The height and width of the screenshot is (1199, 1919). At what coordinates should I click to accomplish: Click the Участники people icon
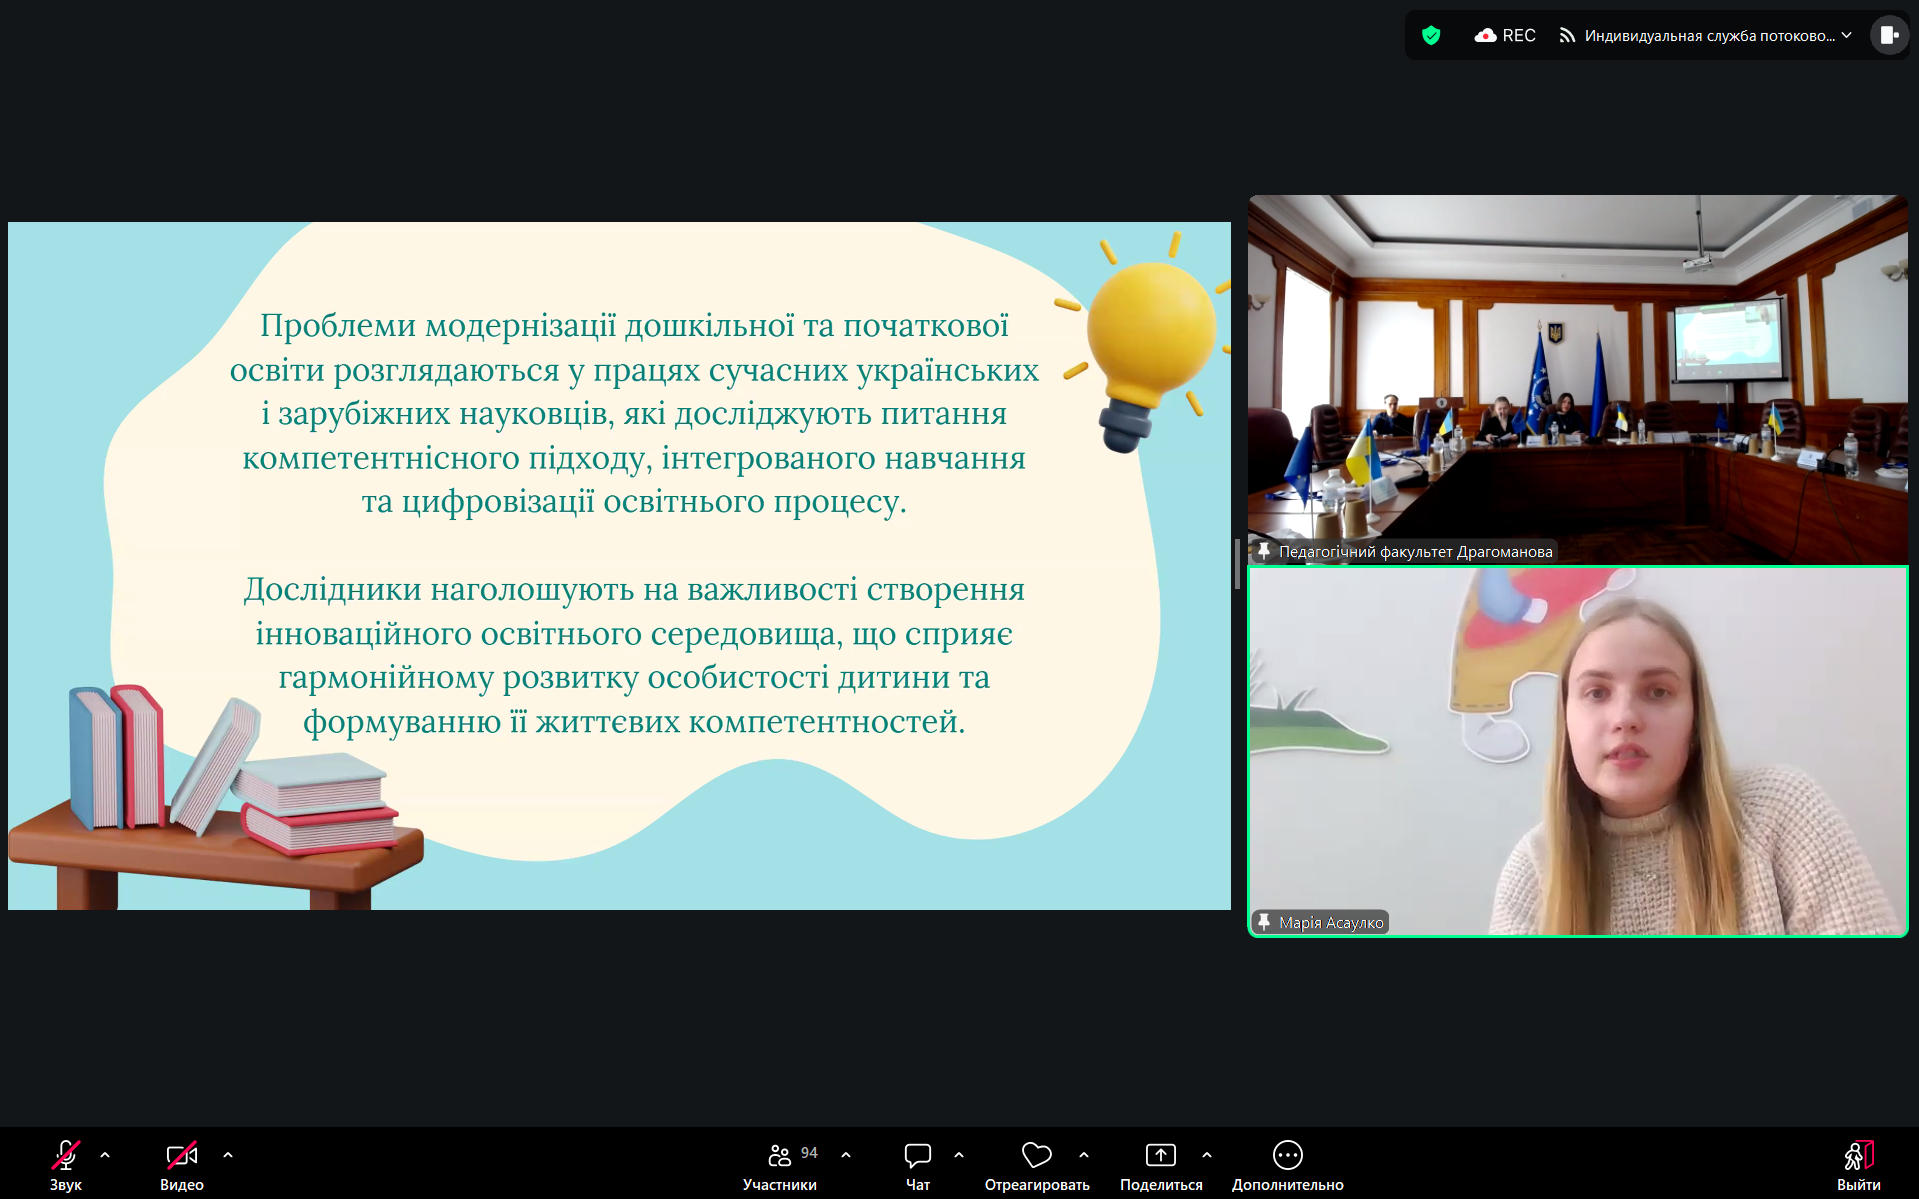779,1155
